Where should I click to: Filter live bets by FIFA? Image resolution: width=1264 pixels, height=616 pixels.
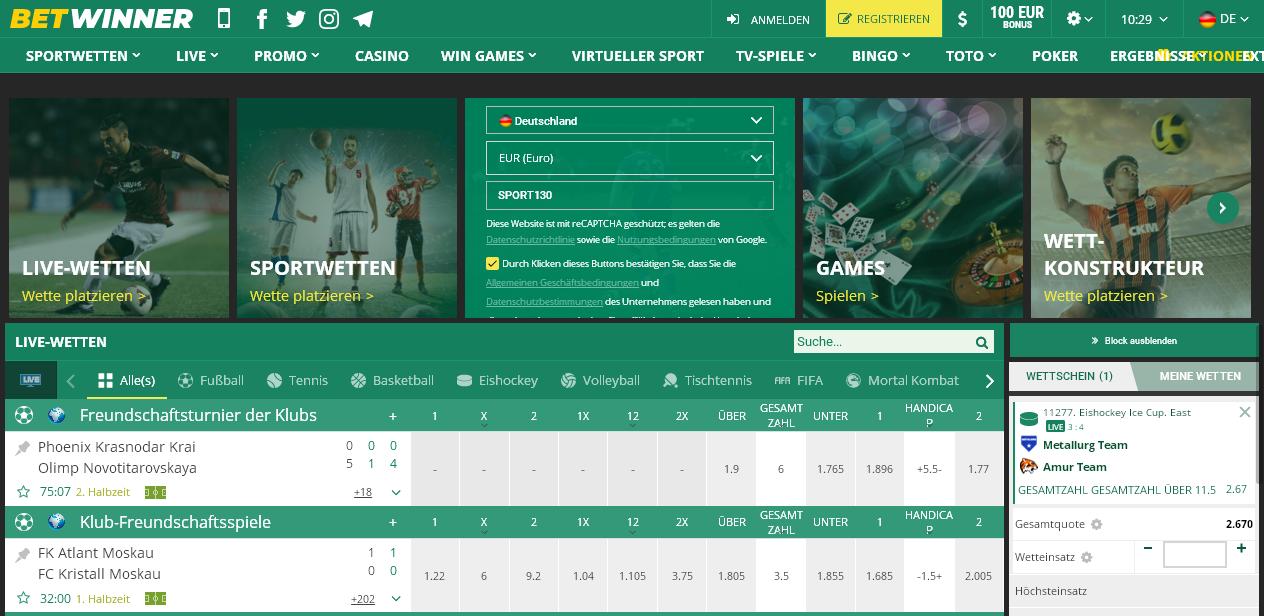tap(798, 380)
